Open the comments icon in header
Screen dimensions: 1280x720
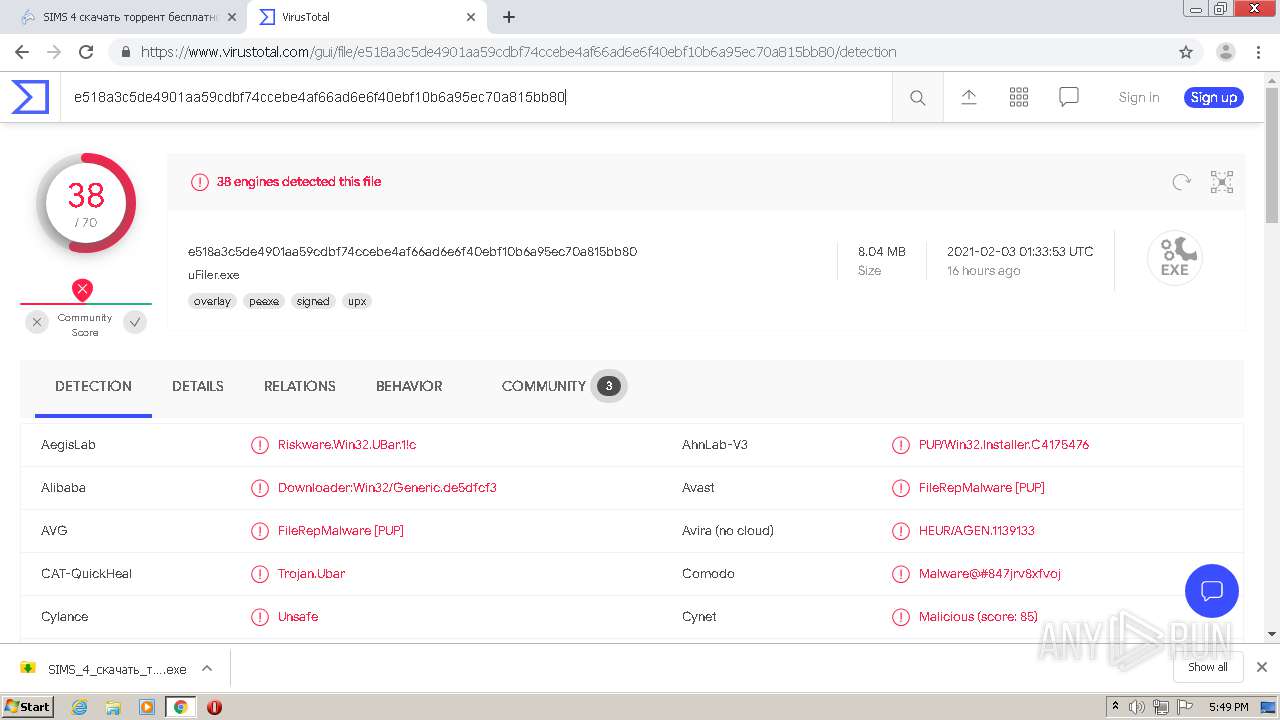point(1069,97)
